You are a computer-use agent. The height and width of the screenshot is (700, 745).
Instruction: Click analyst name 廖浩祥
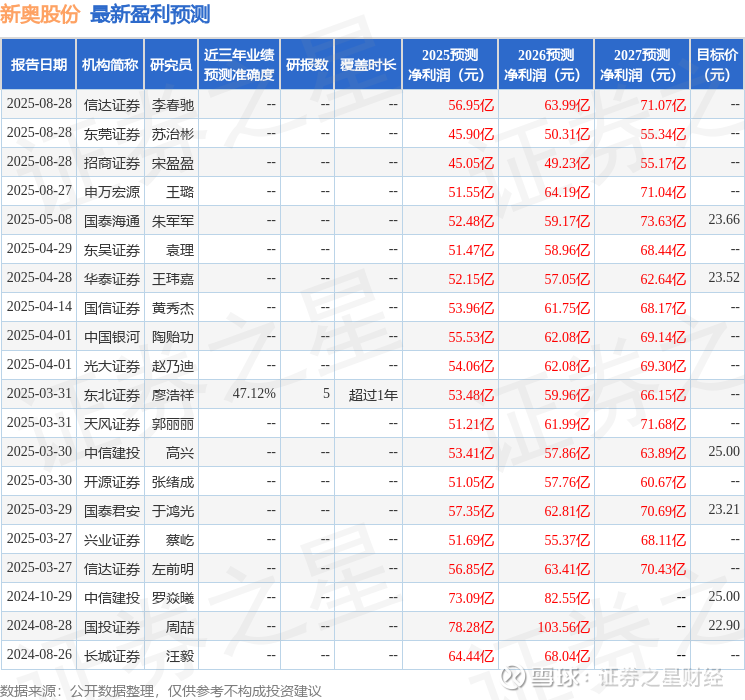[x=172, y=395]
